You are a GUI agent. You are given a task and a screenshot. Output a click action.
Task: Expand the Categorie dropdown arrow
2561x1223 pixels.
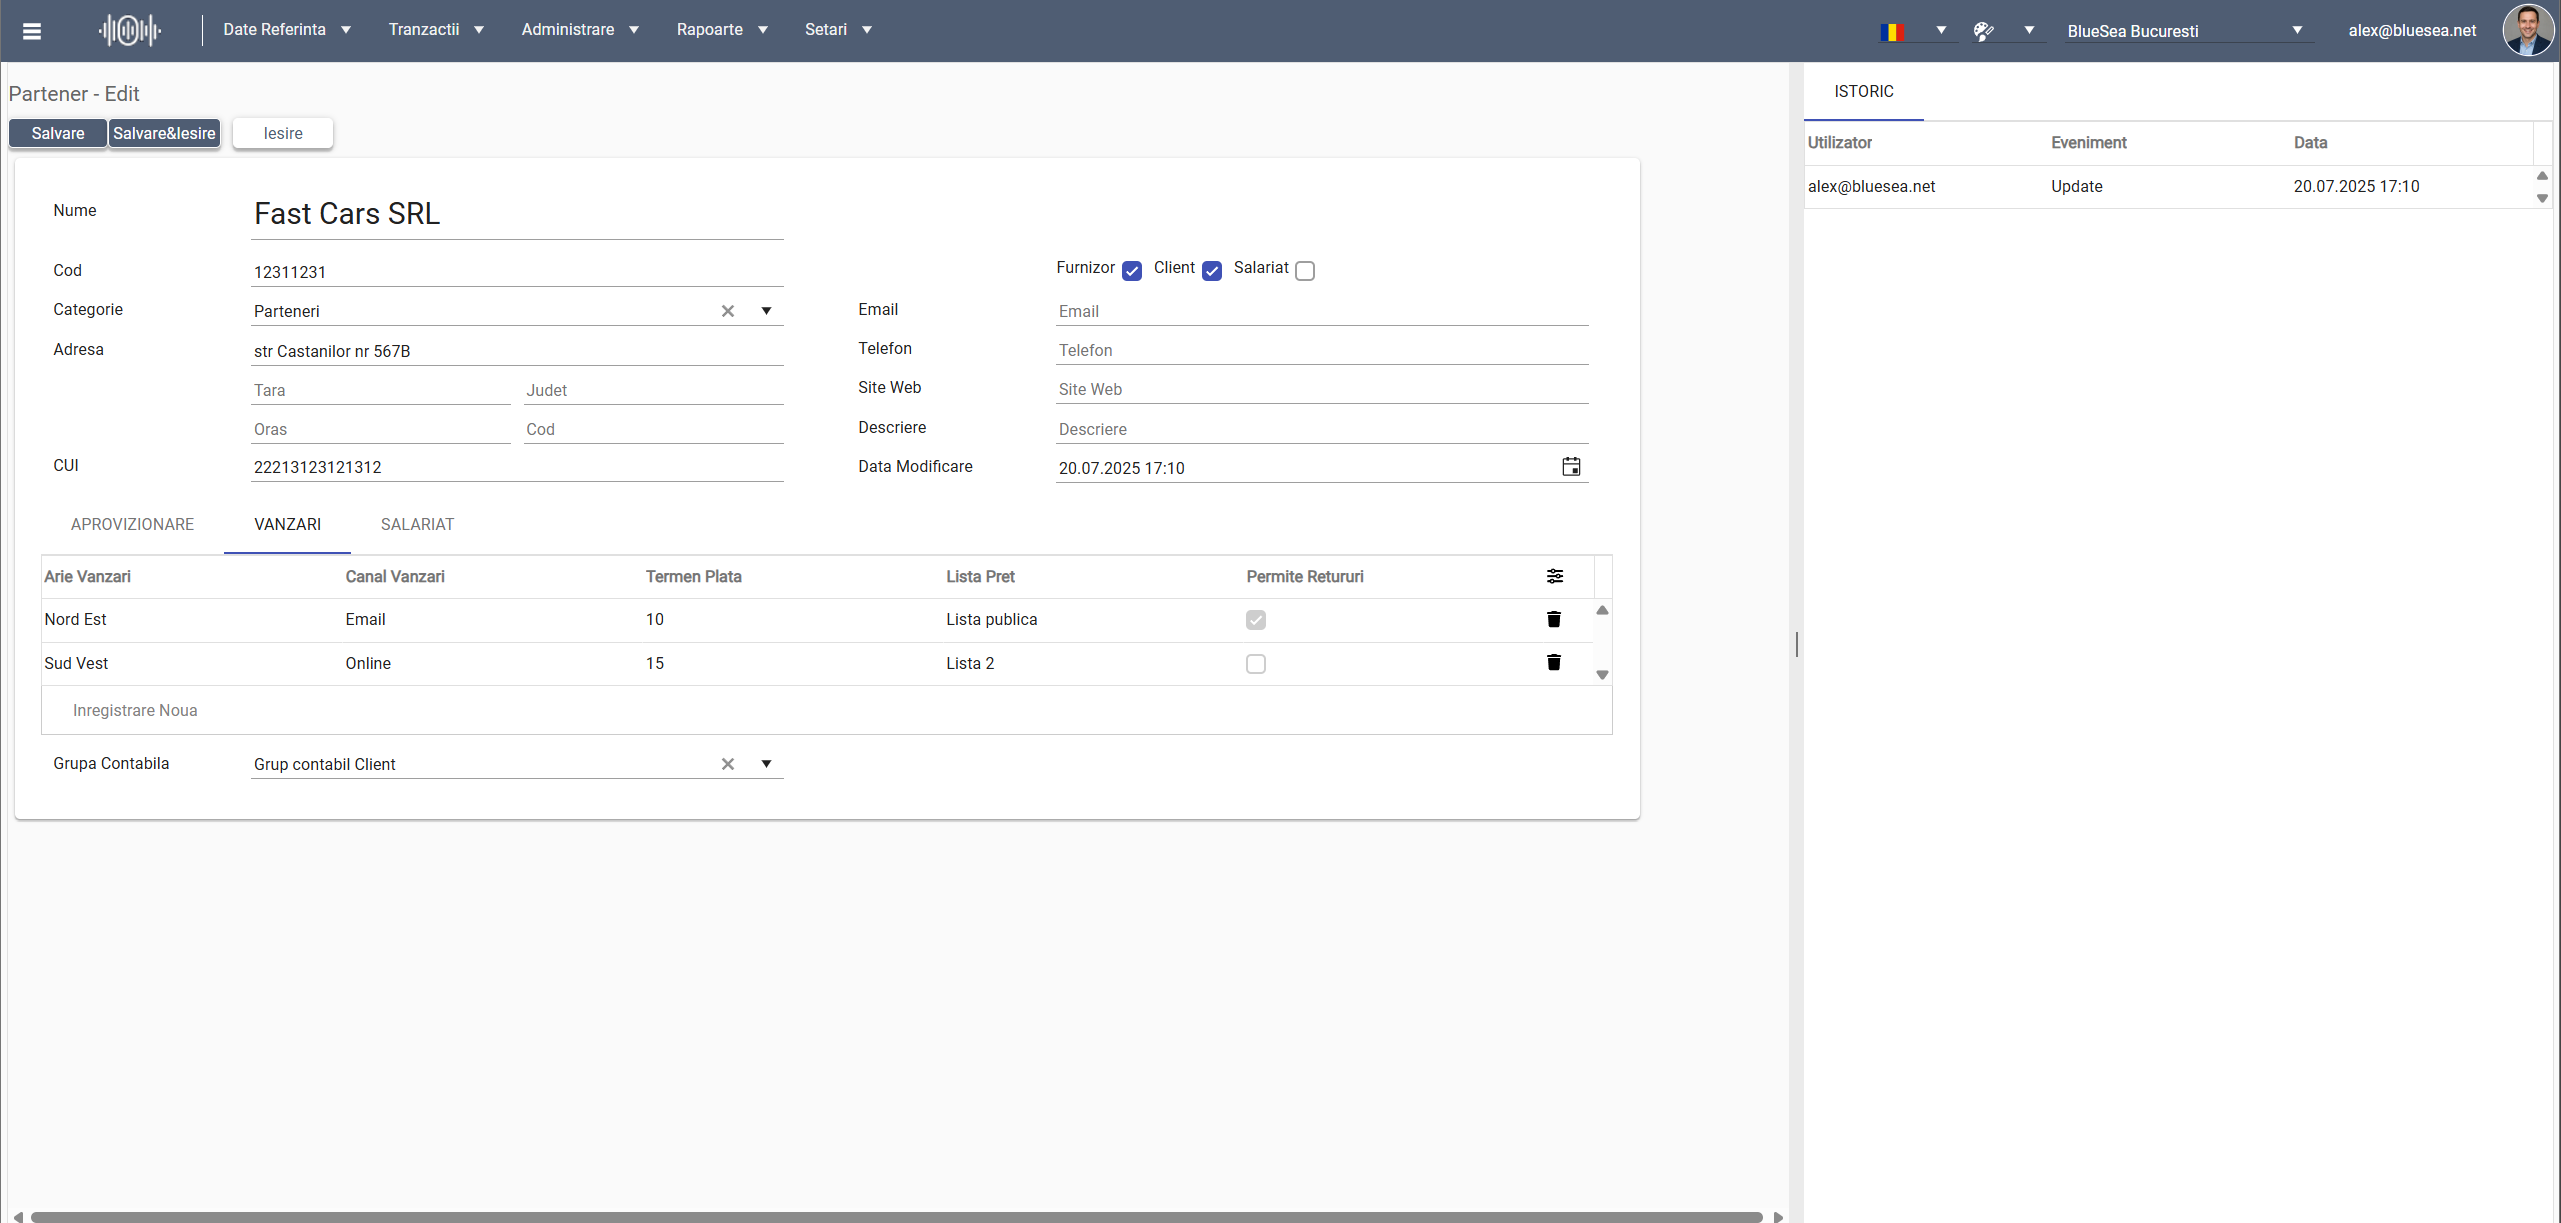tap(766, 311)
